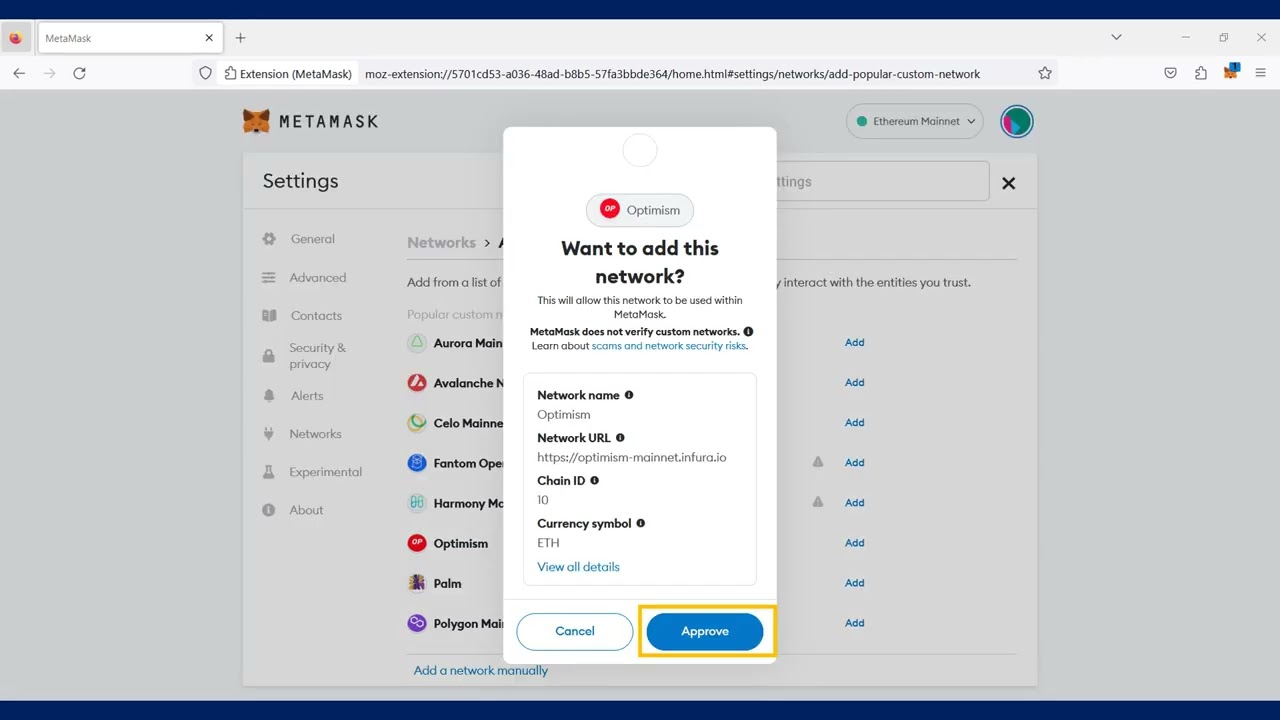Open the Firefox hamburger menu
Viewport: 1280px width, 720px height.
(1260, 73)
